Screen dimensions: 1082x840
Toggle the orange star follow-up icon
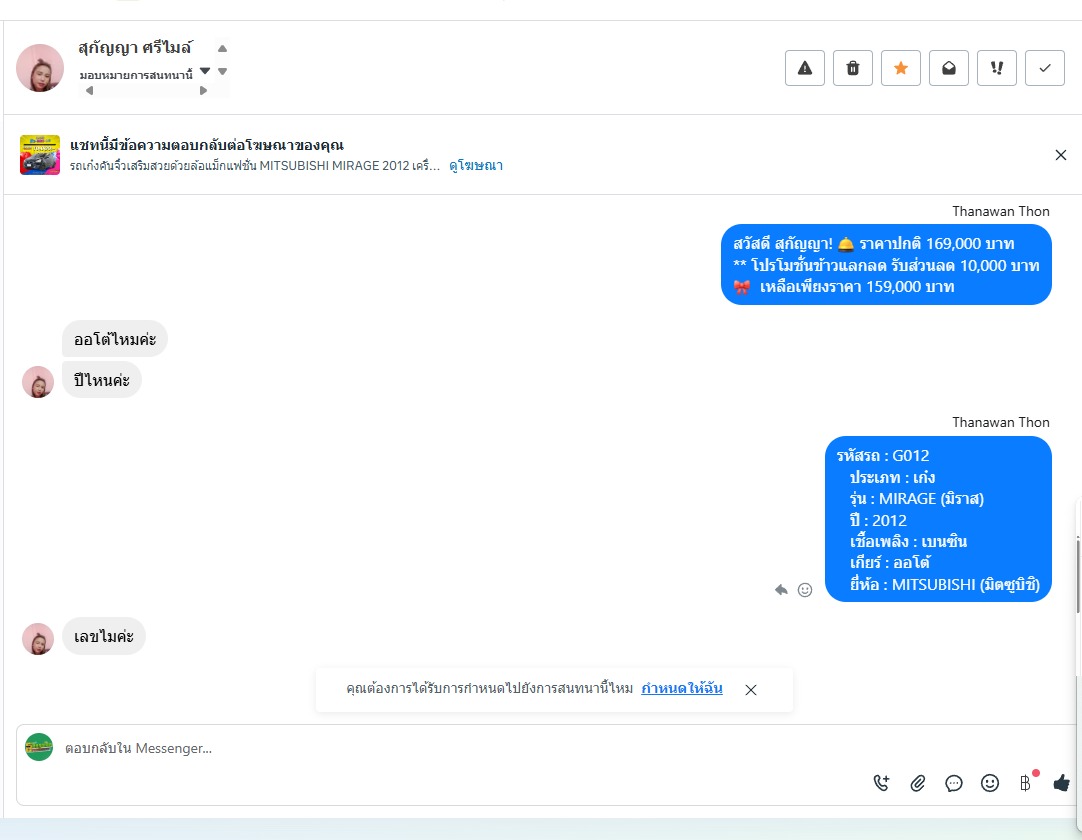click(x=901, y=68)
